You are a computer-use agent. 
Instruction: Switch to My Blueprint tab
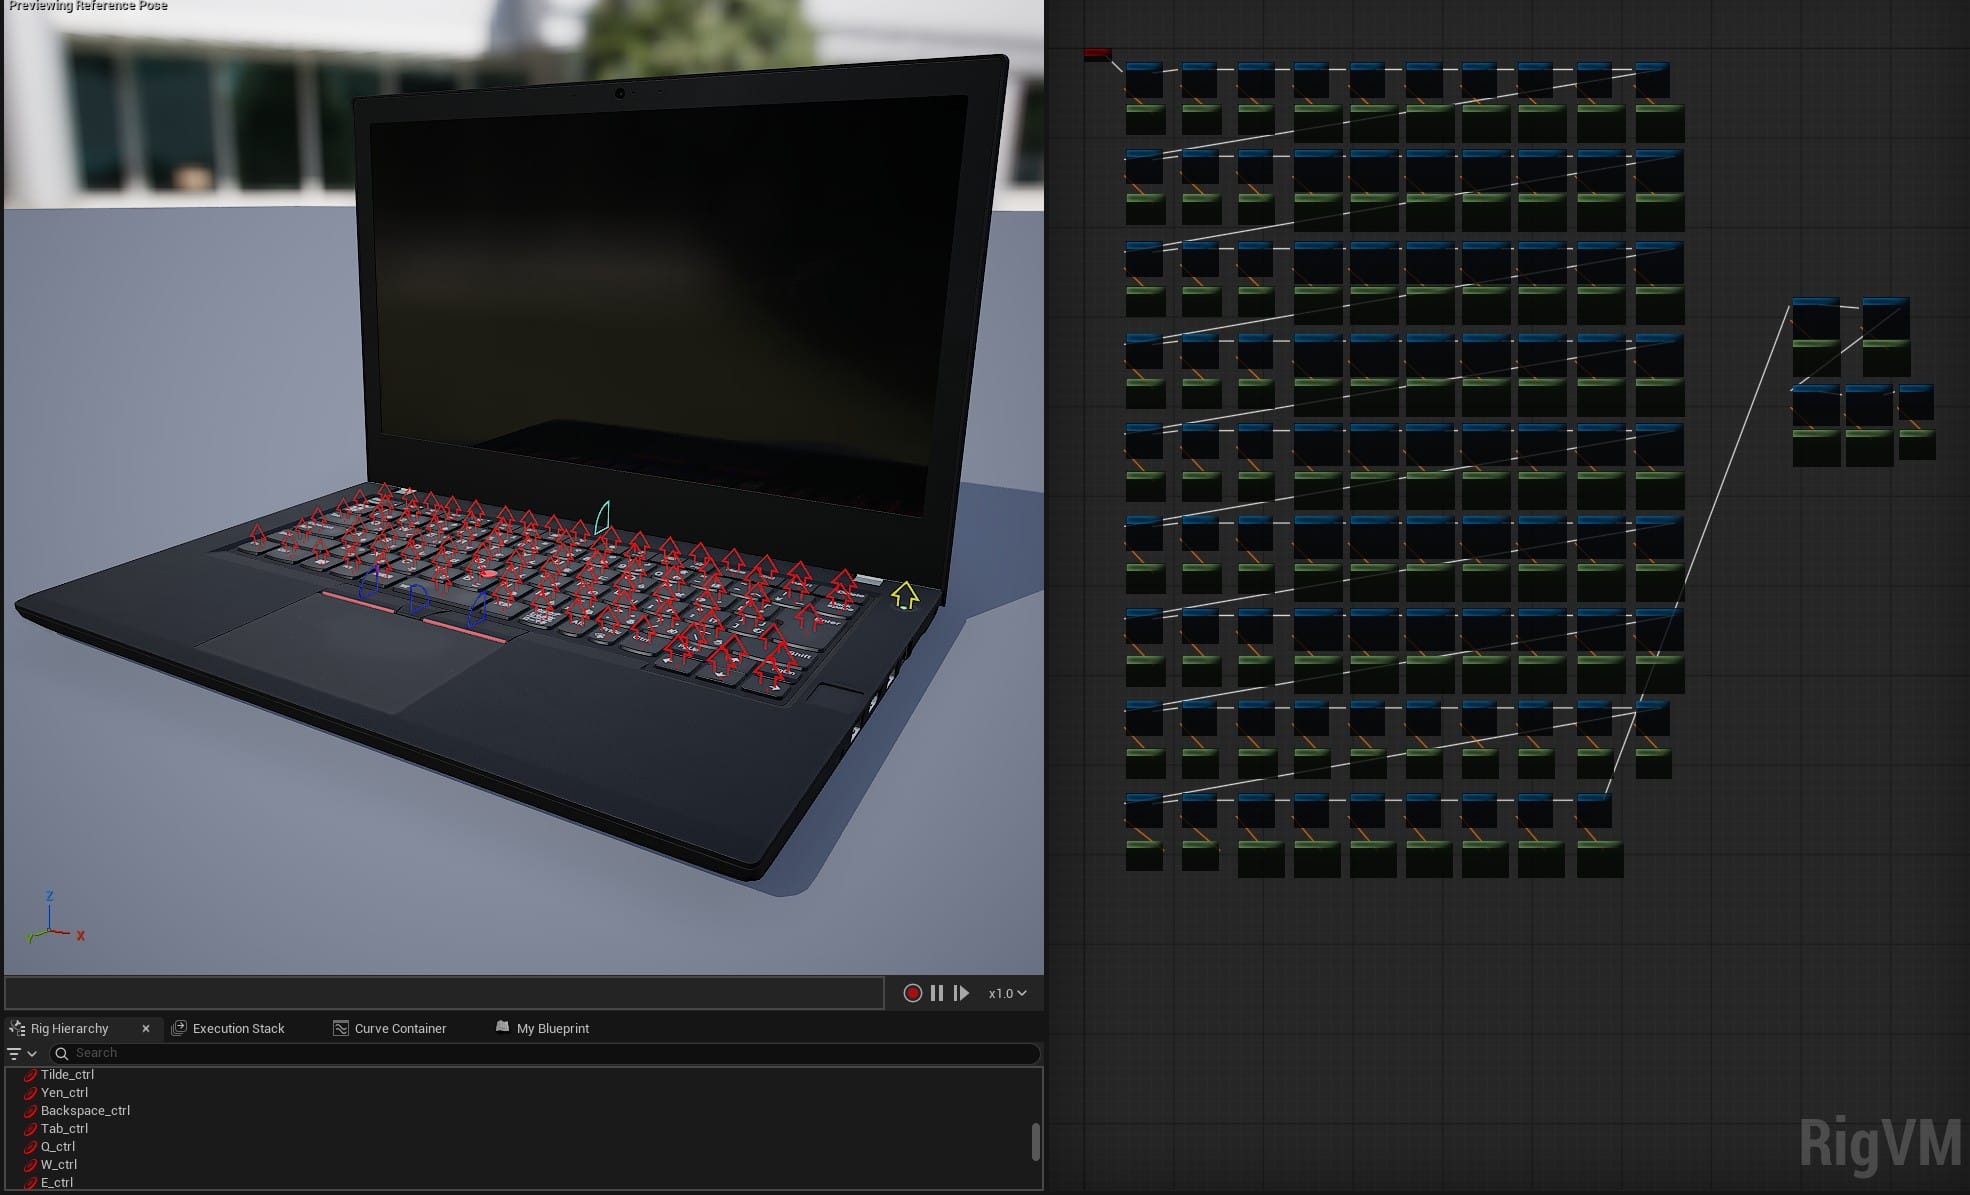click(552, 1028)
